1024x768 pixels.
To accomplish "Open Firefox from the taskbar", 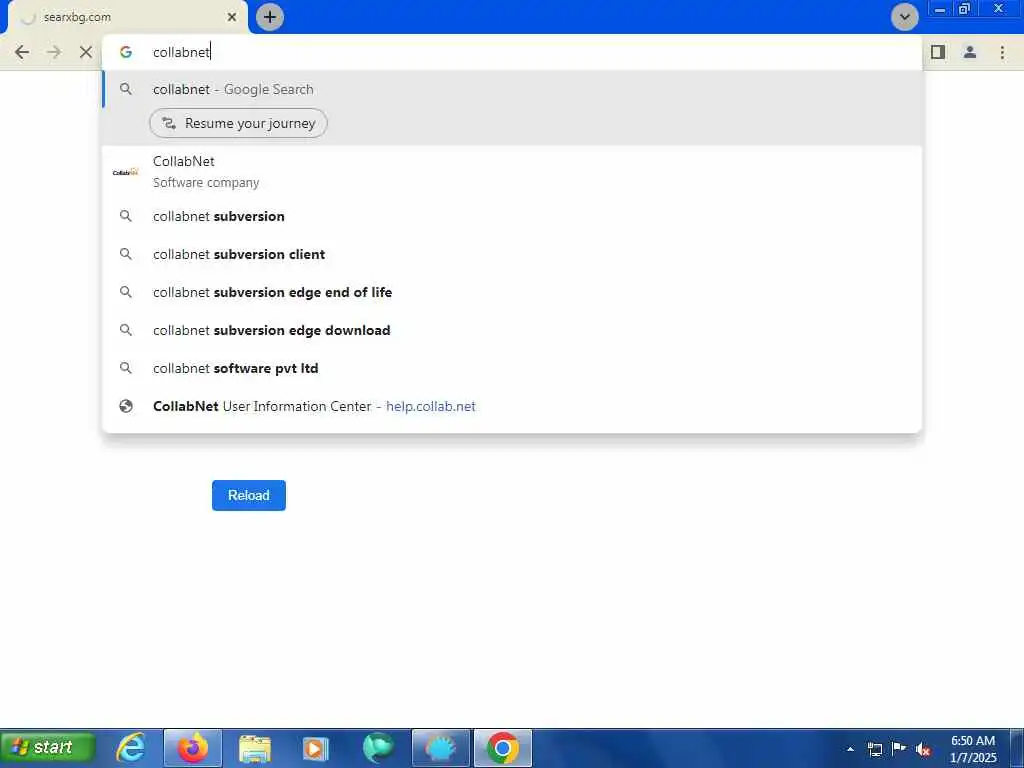I will tap(193, 748).
